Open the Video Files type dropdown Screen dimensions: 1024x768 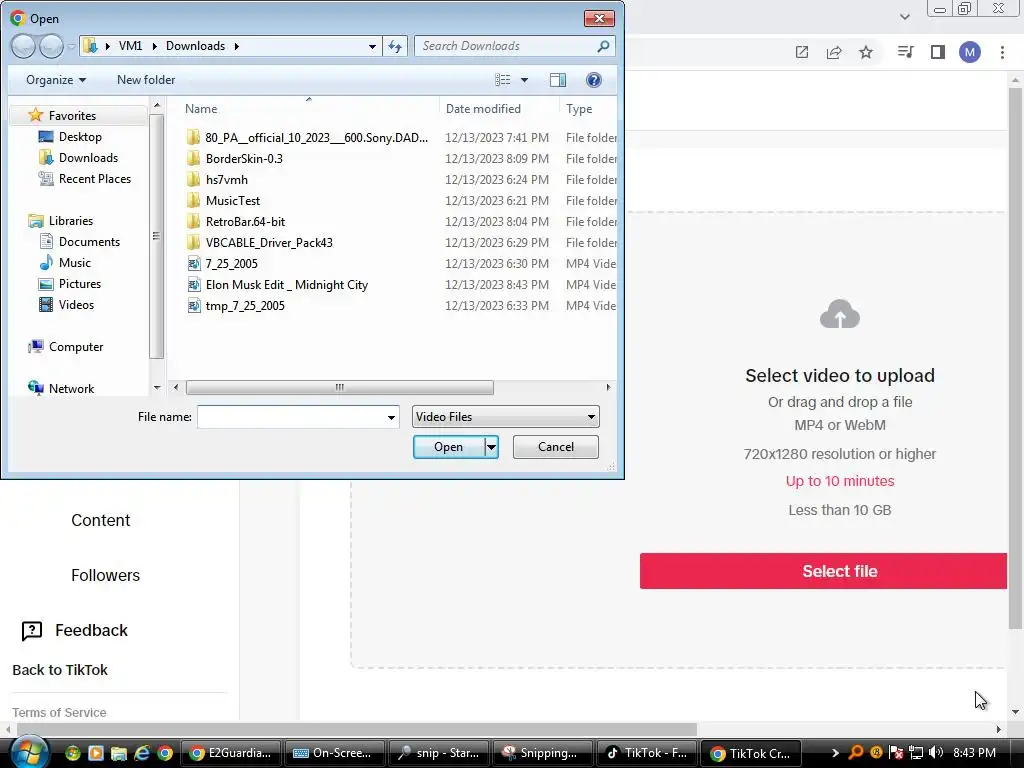pos(505,417)
